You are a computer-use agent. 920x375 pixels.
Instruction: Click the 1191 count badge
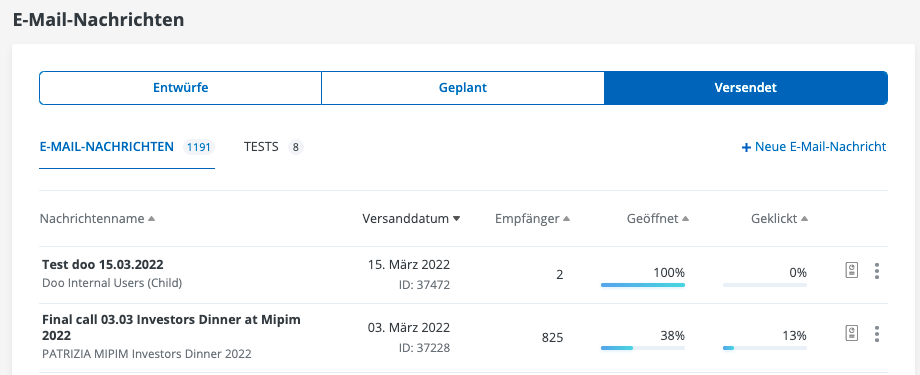[198, 147]
